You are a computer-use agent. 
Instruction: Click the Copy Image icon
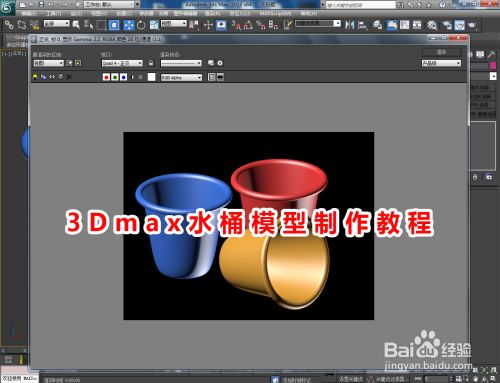43,77
